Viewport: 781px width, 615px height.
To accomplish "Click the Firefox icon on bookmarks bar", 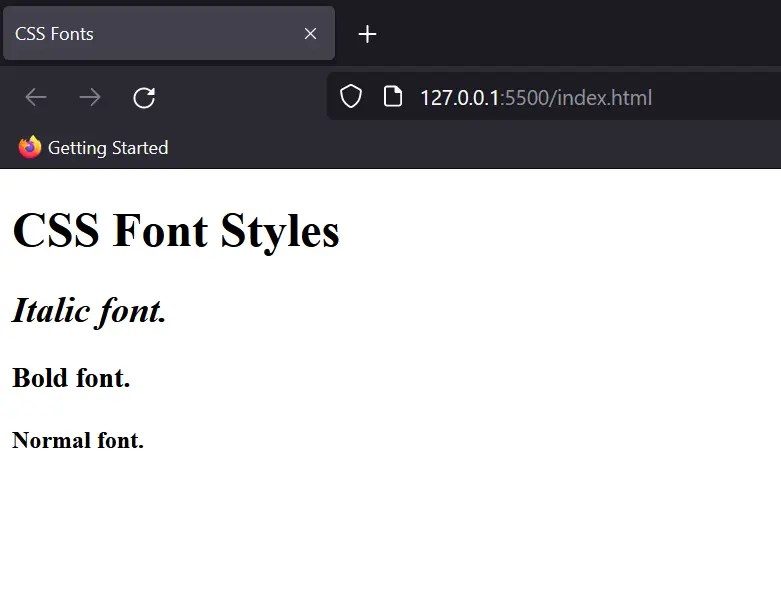I will [29, 147].
